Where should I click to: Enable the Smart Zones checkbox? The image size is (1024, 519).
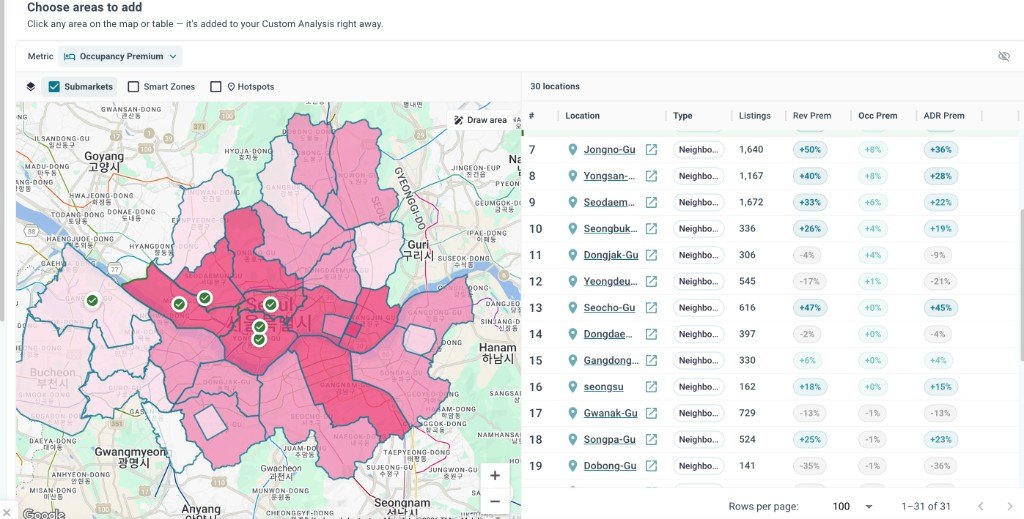coord(133,86)
